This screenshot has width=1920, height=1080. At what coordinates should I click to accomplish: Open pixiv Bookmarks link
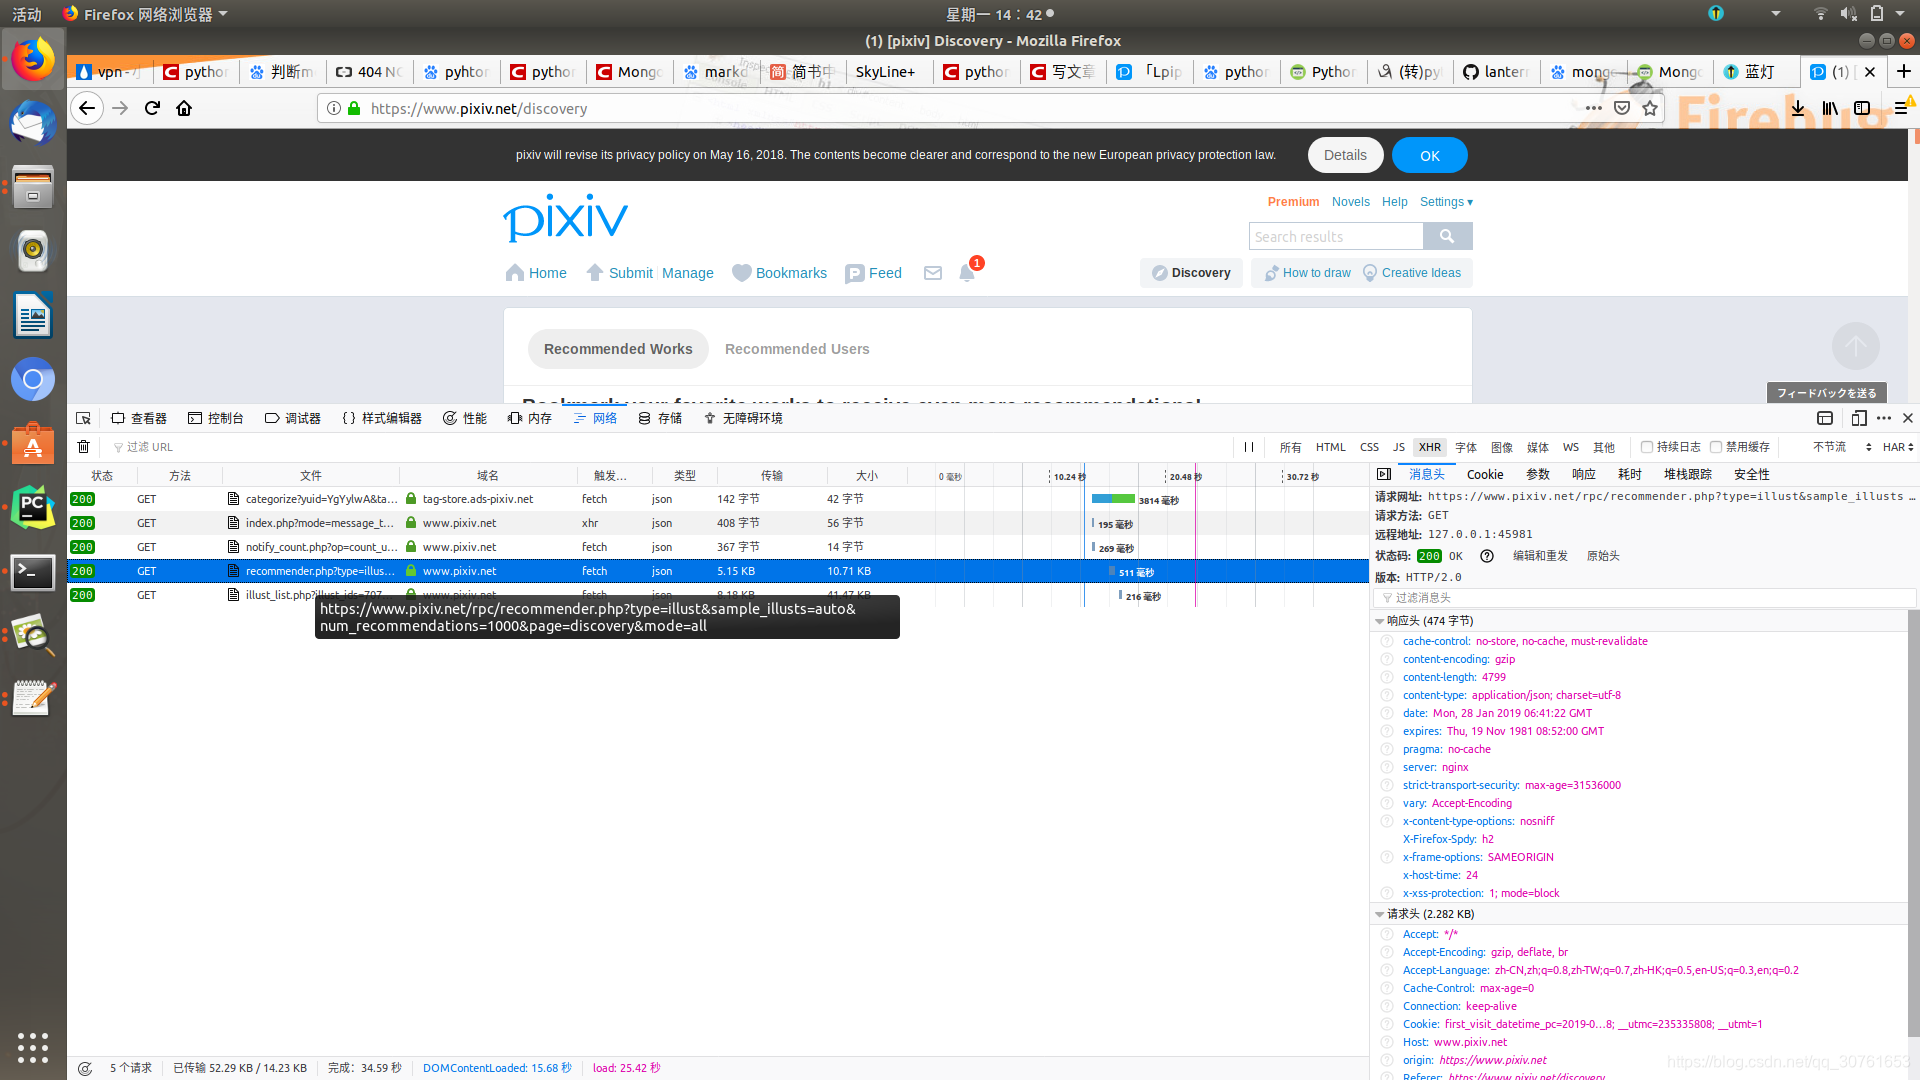click(780, 273)
